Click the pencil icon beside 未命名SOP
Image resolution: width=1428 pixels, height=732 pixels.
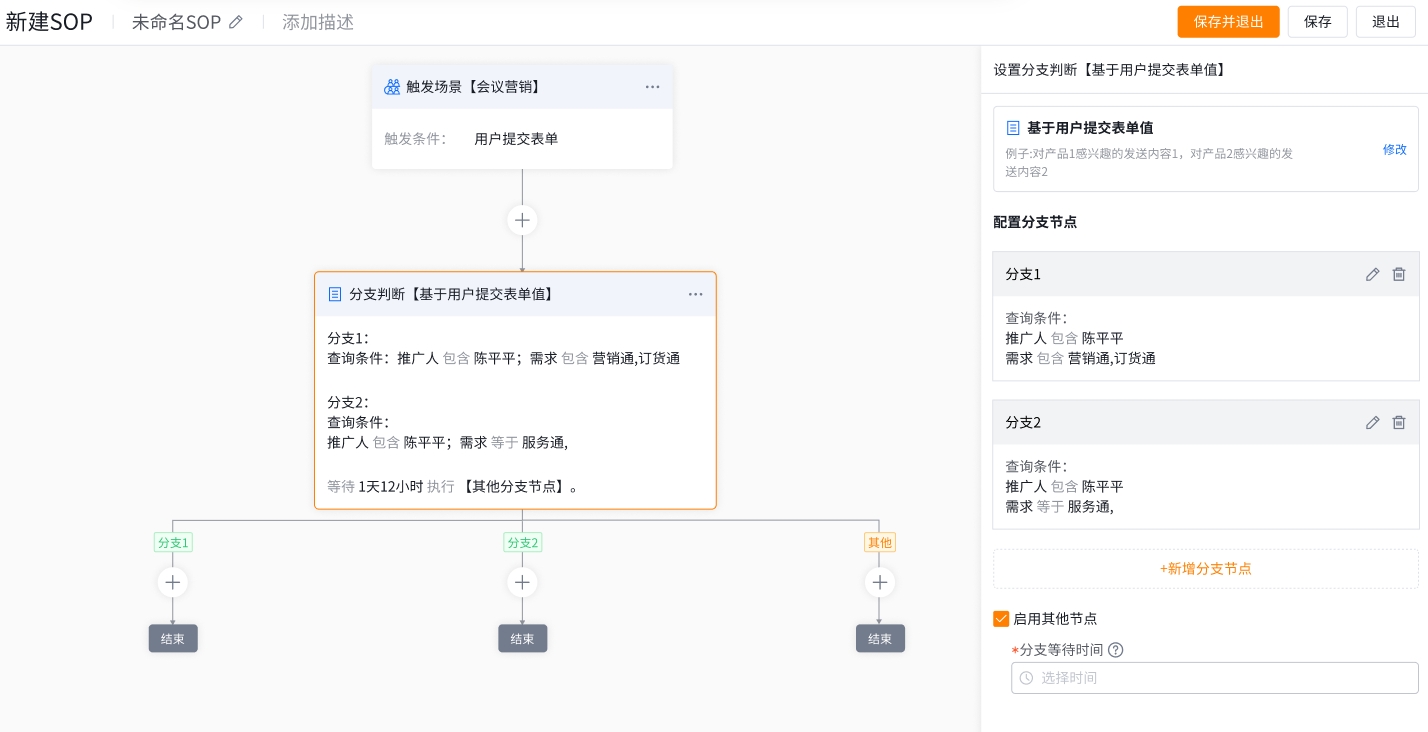pyautogui.click(x=236, y=22)
